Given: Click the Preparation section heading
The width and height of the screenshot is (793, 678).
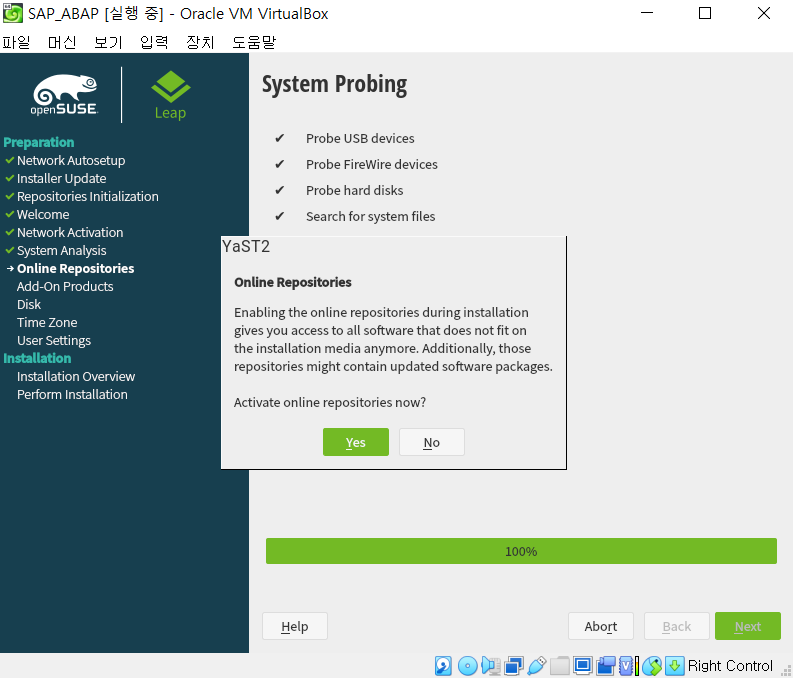Looking at the screenshot, I should pos(39,142).
